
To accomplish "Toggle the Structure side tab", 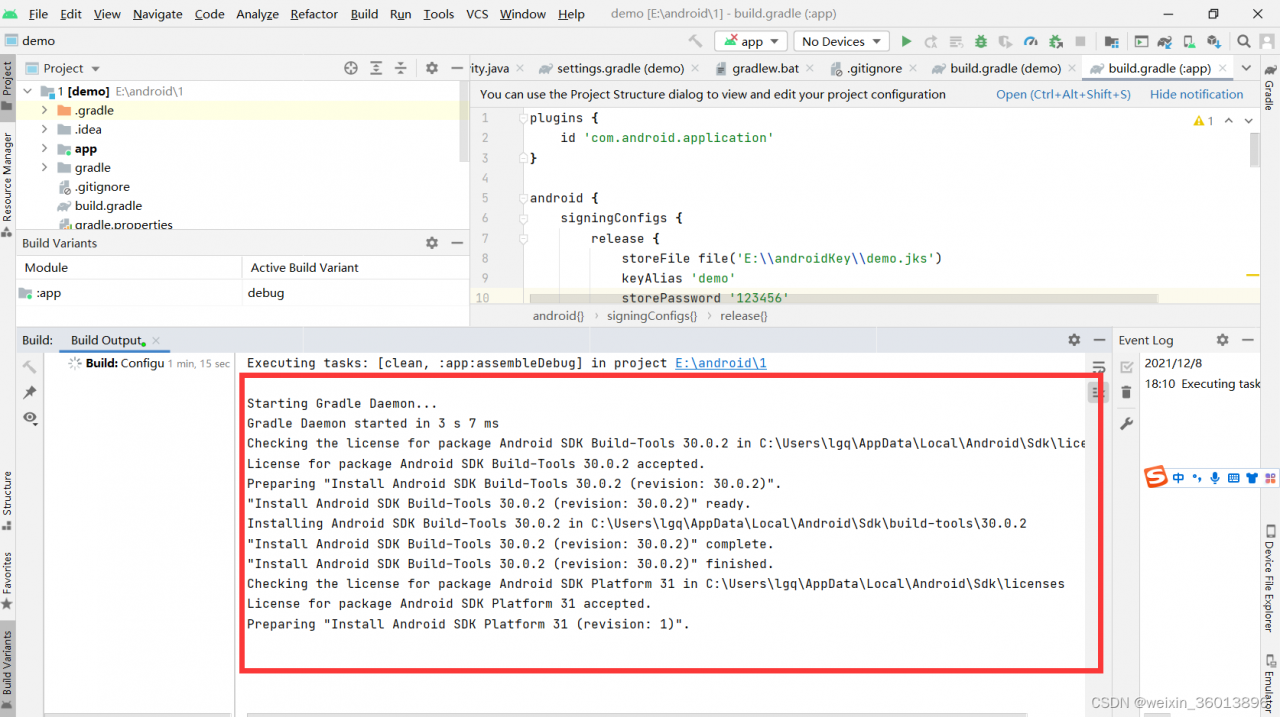I will pos(8,500).
